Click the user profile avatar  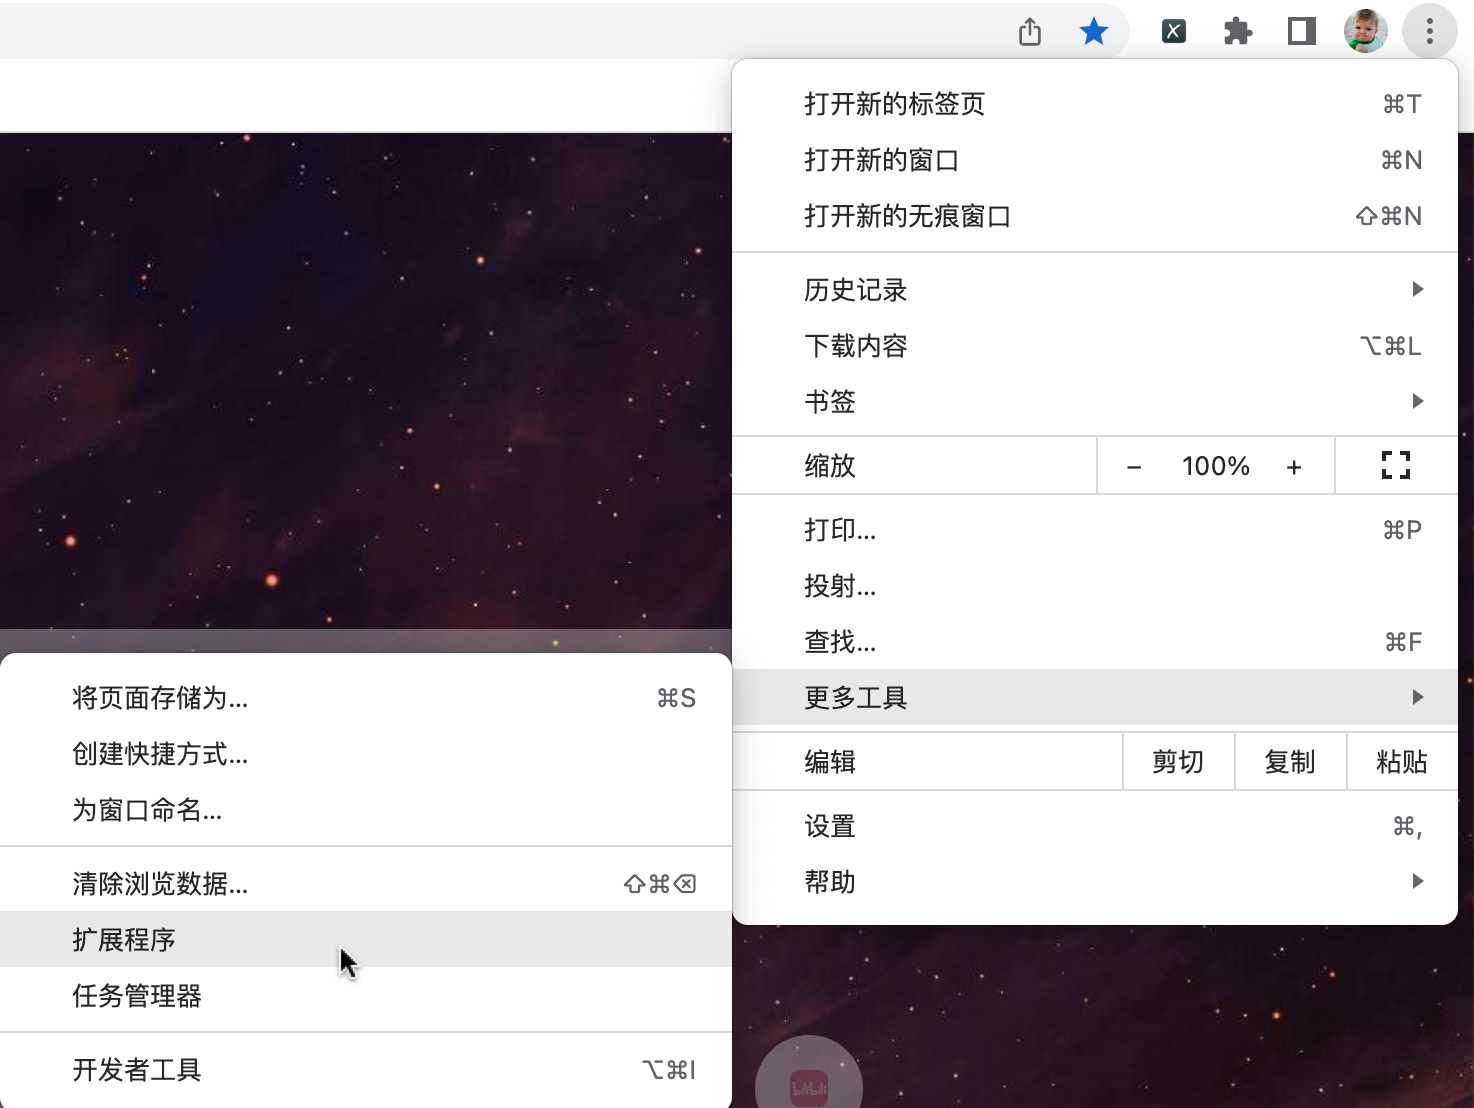(1365, 32)
